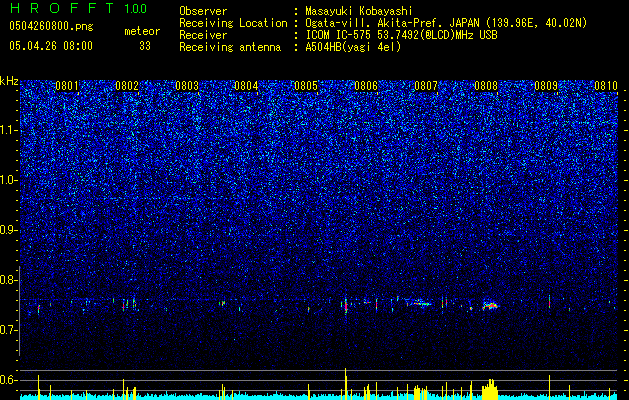
Task: Click the 0806 time marker
Action: [366, 85]
